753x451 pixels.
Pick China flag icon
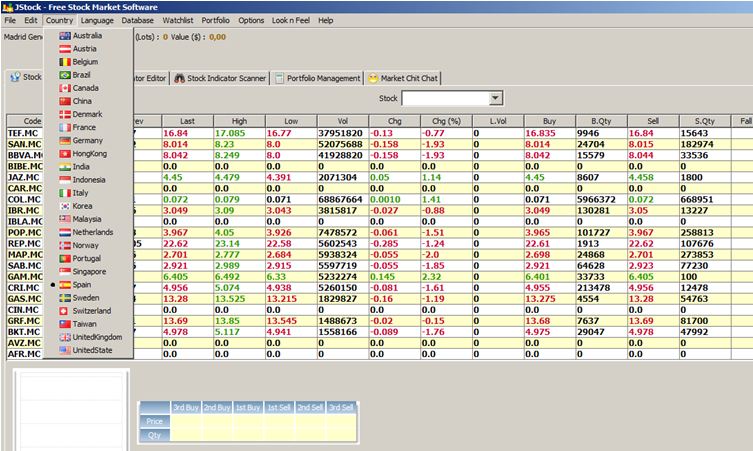coord(65,101)
